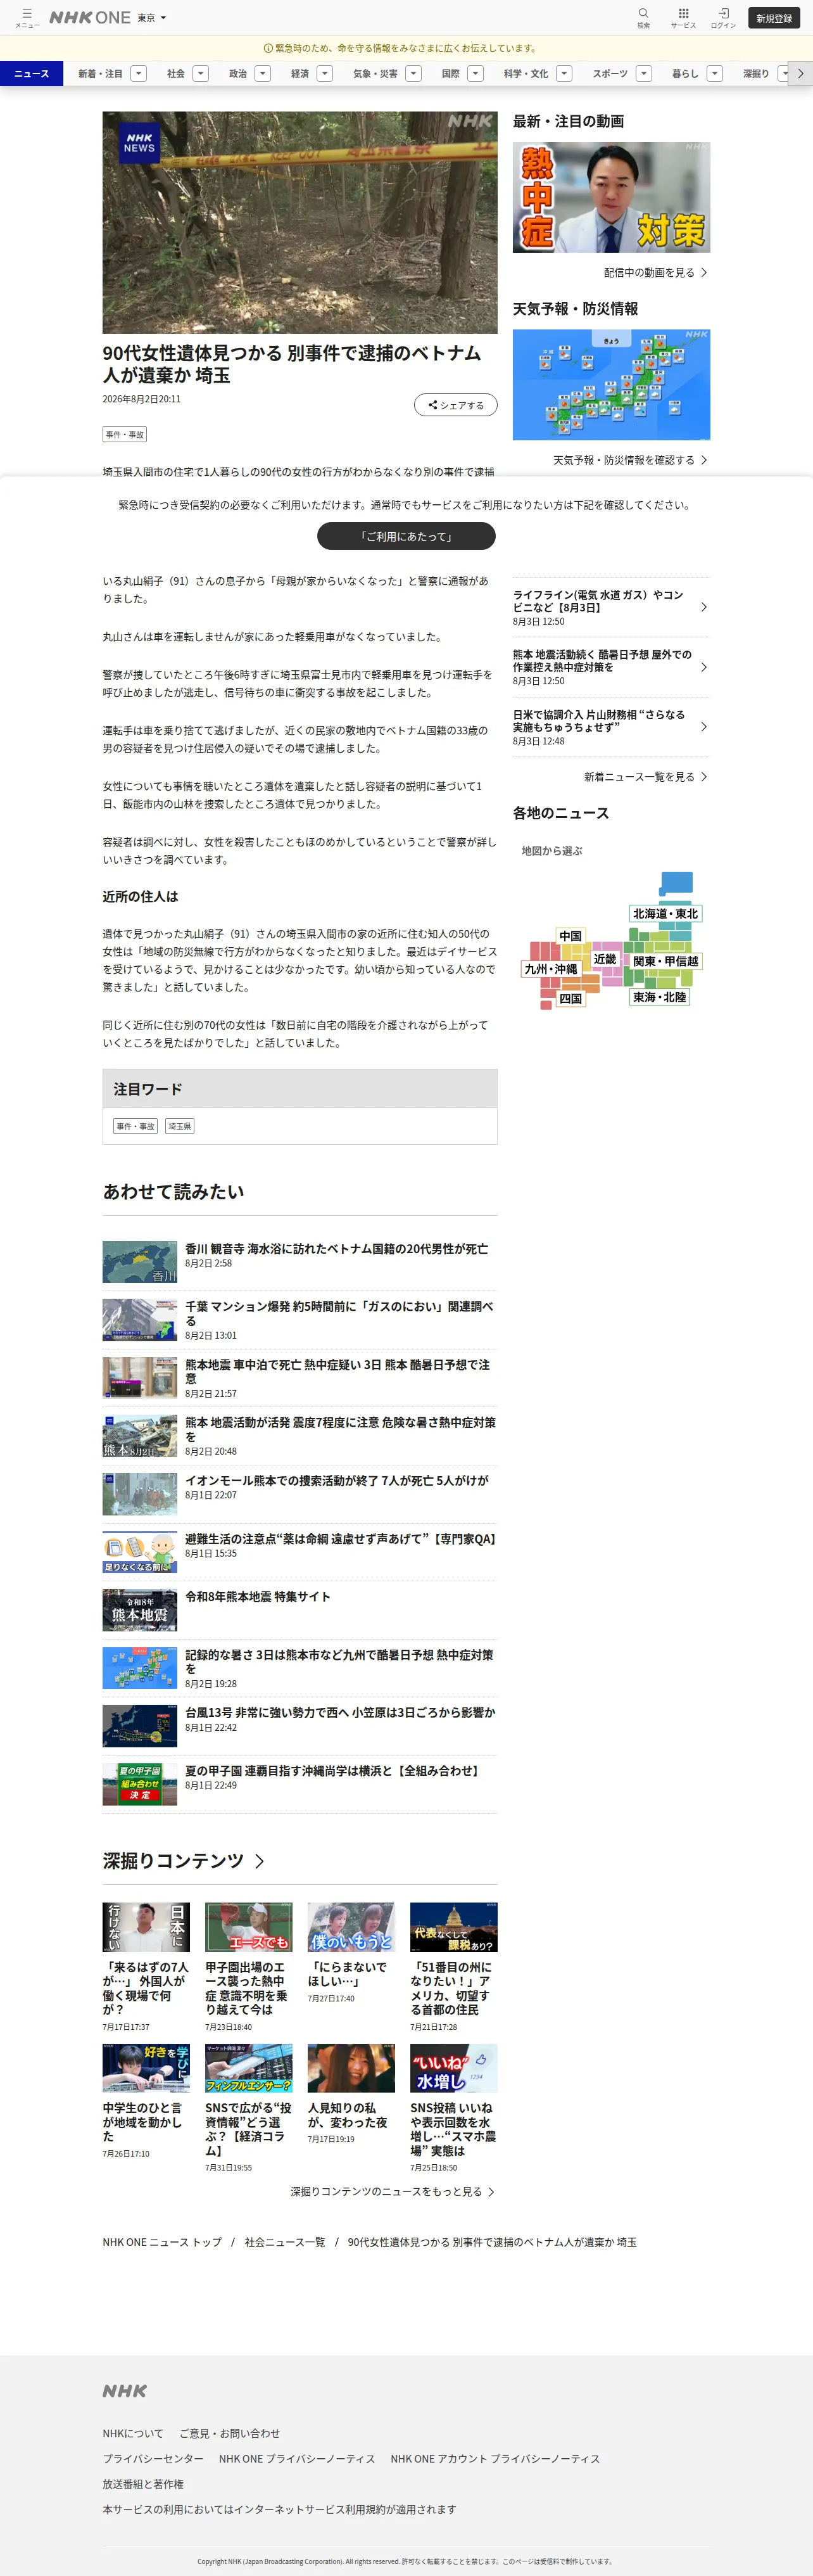This screenshot has height=2576, width=813.
Task: Select the ニュース tab
Action: (32, 73)
